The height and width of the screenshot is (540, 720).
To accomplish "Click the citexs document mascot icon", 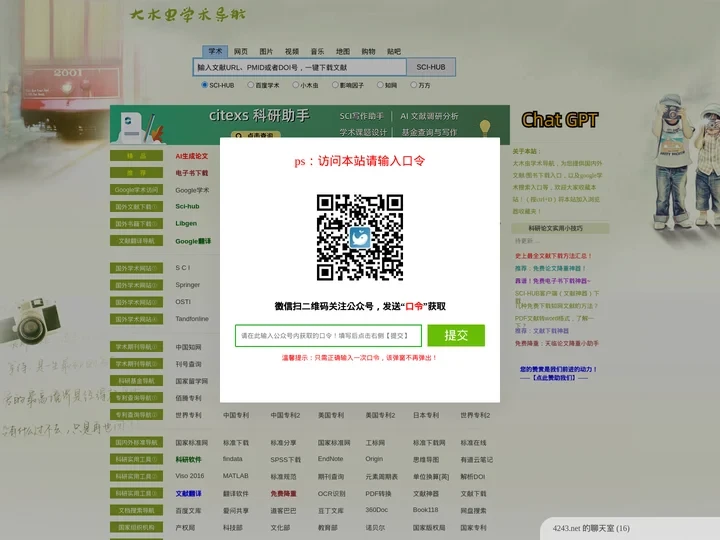I will [132, 127].
